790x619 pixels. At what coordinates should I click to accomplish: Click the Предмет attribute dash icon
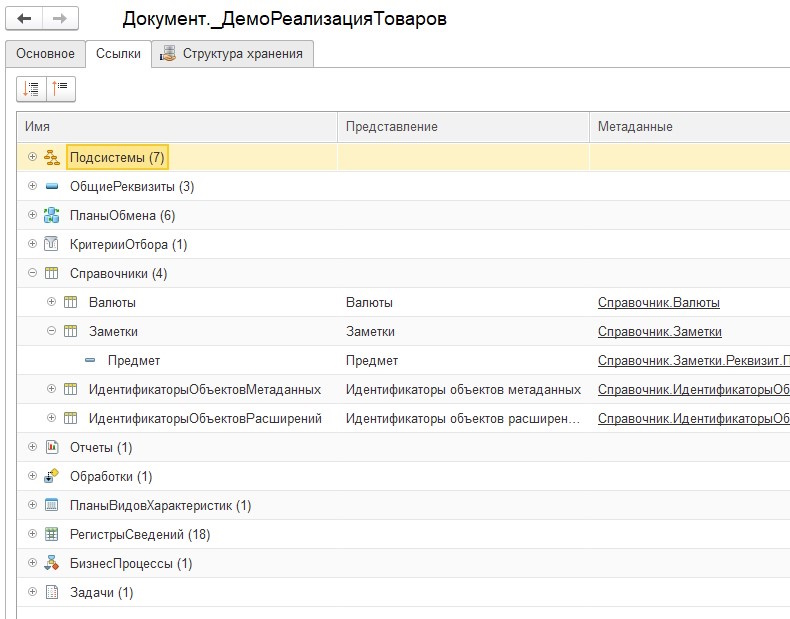coord(90,360)
